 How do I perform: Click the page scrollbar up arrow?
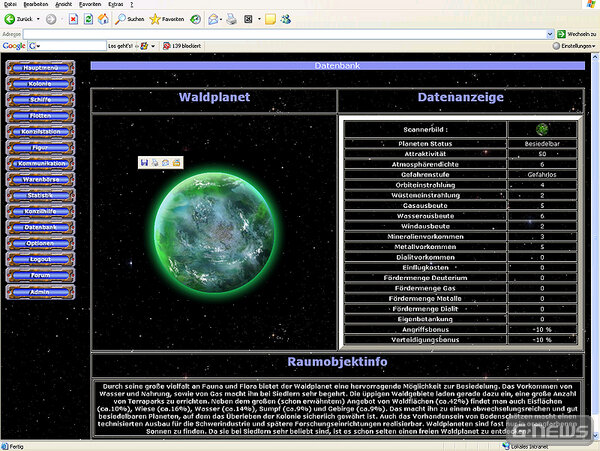[595, 57]
